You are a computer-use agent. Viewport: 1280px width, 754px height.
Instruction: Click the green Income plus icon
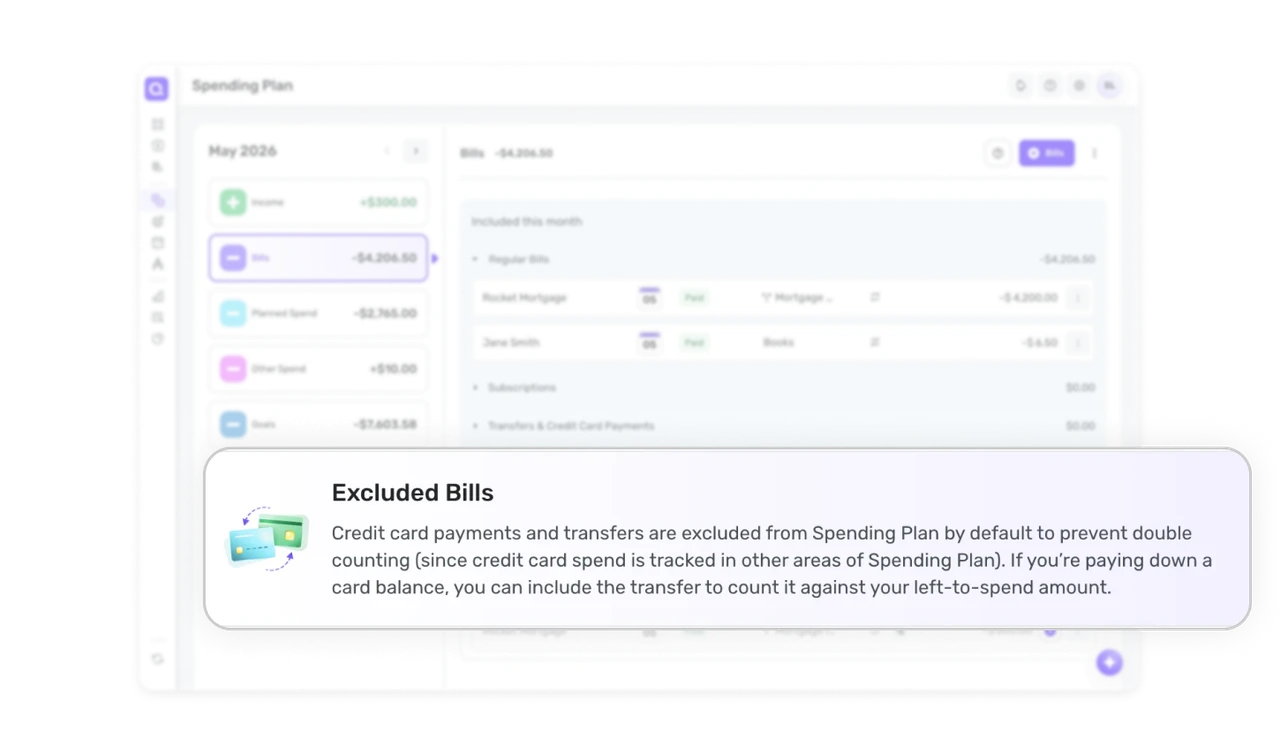point(233,202)
